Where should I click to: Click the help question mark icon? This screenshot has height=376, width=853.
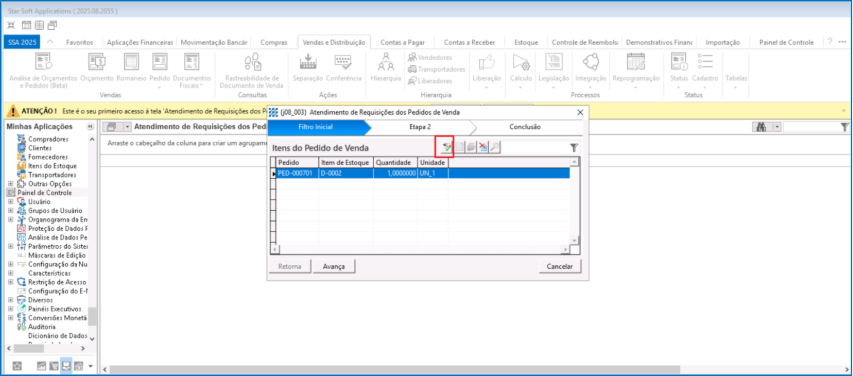click(x=830, y=41)
